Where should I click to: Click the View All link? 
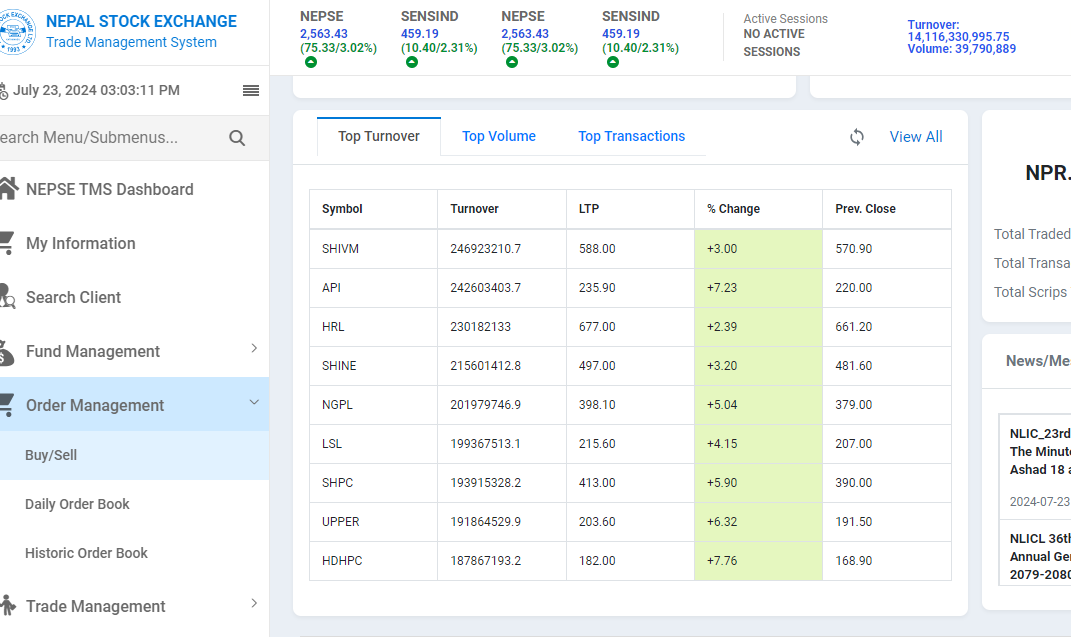click(x=916, y=137)
